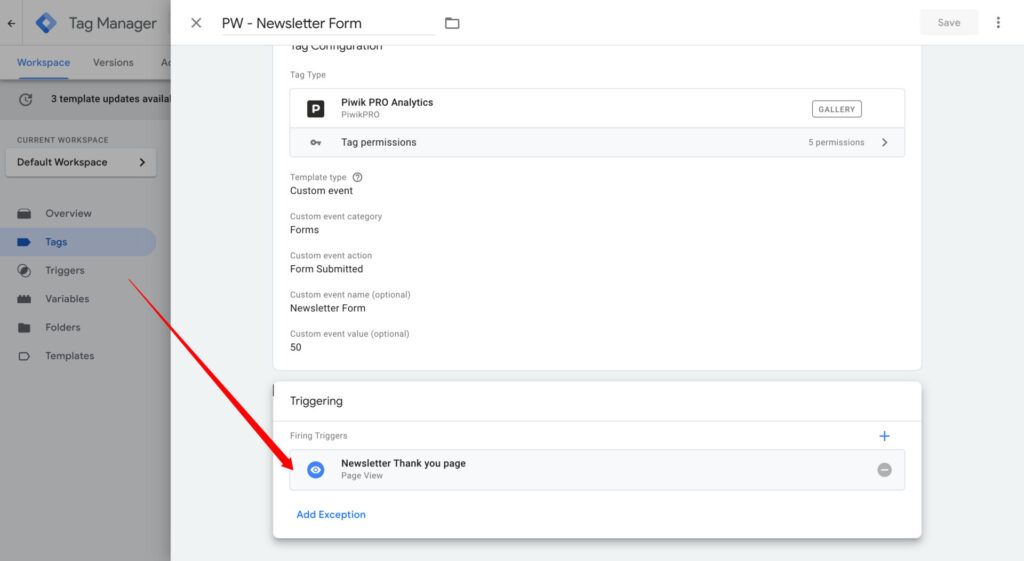The image size is (1024, 561).
Task: Switch to the Versions tab
Action: click(x=113, y=62)
